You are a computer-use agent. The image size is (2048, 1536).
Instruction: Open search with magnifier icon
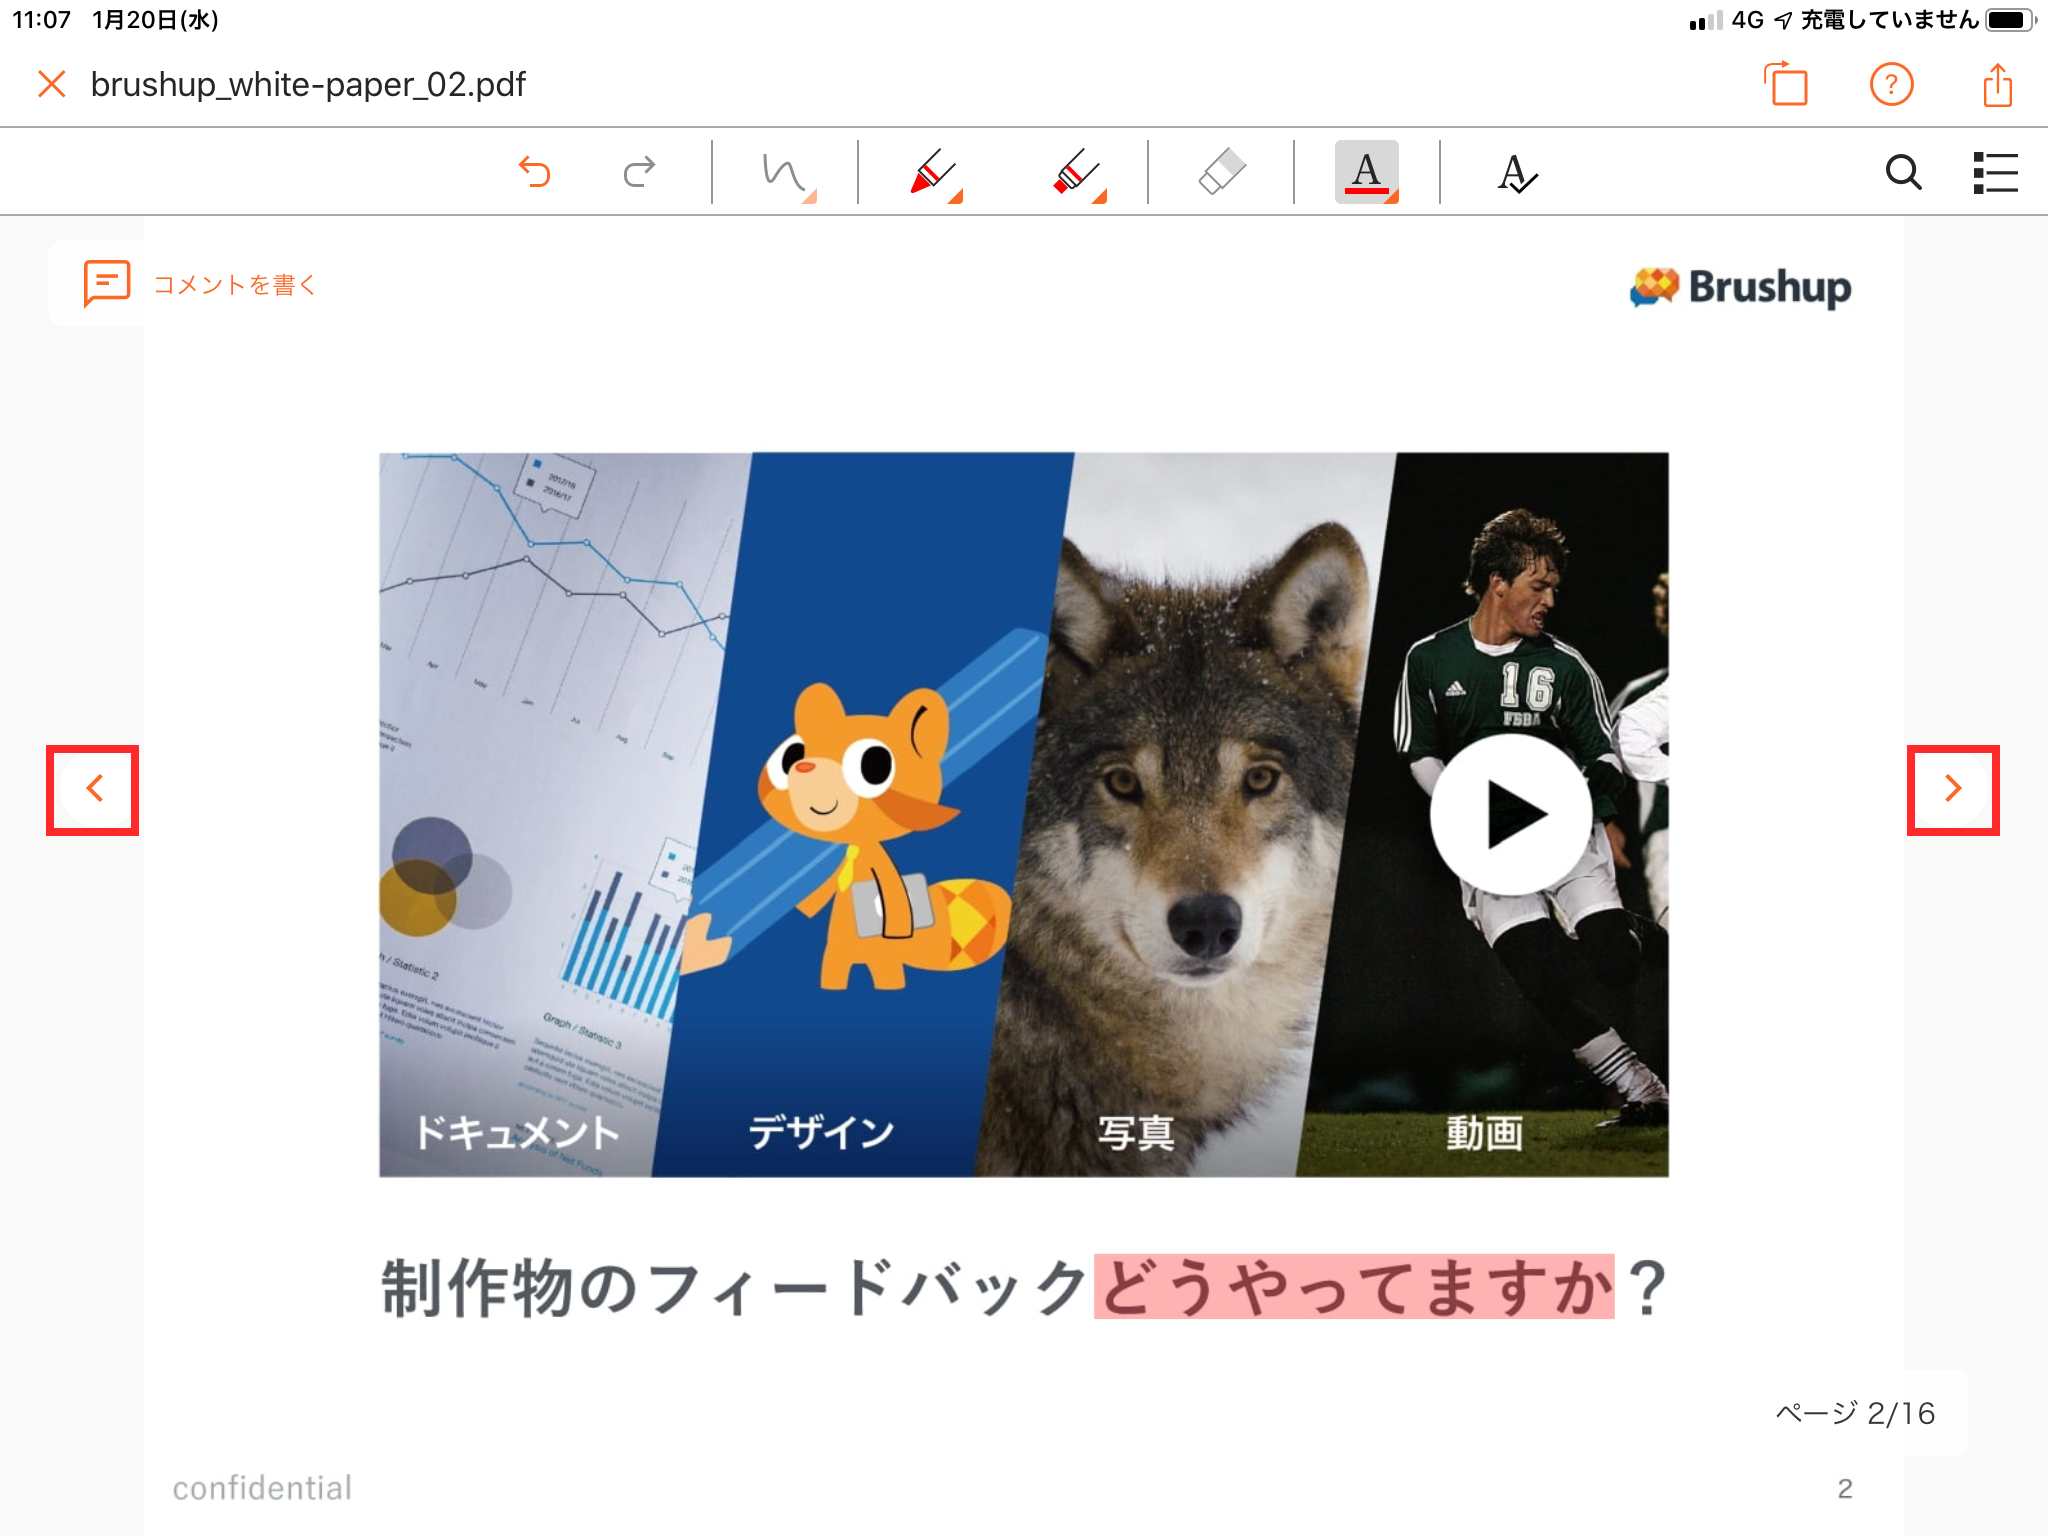pos(1903,172)
